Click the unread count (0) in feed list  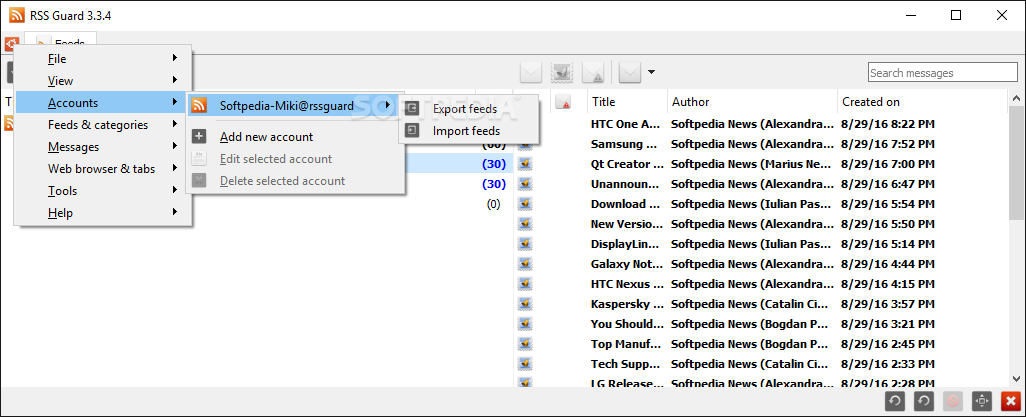tap(493, 204)
